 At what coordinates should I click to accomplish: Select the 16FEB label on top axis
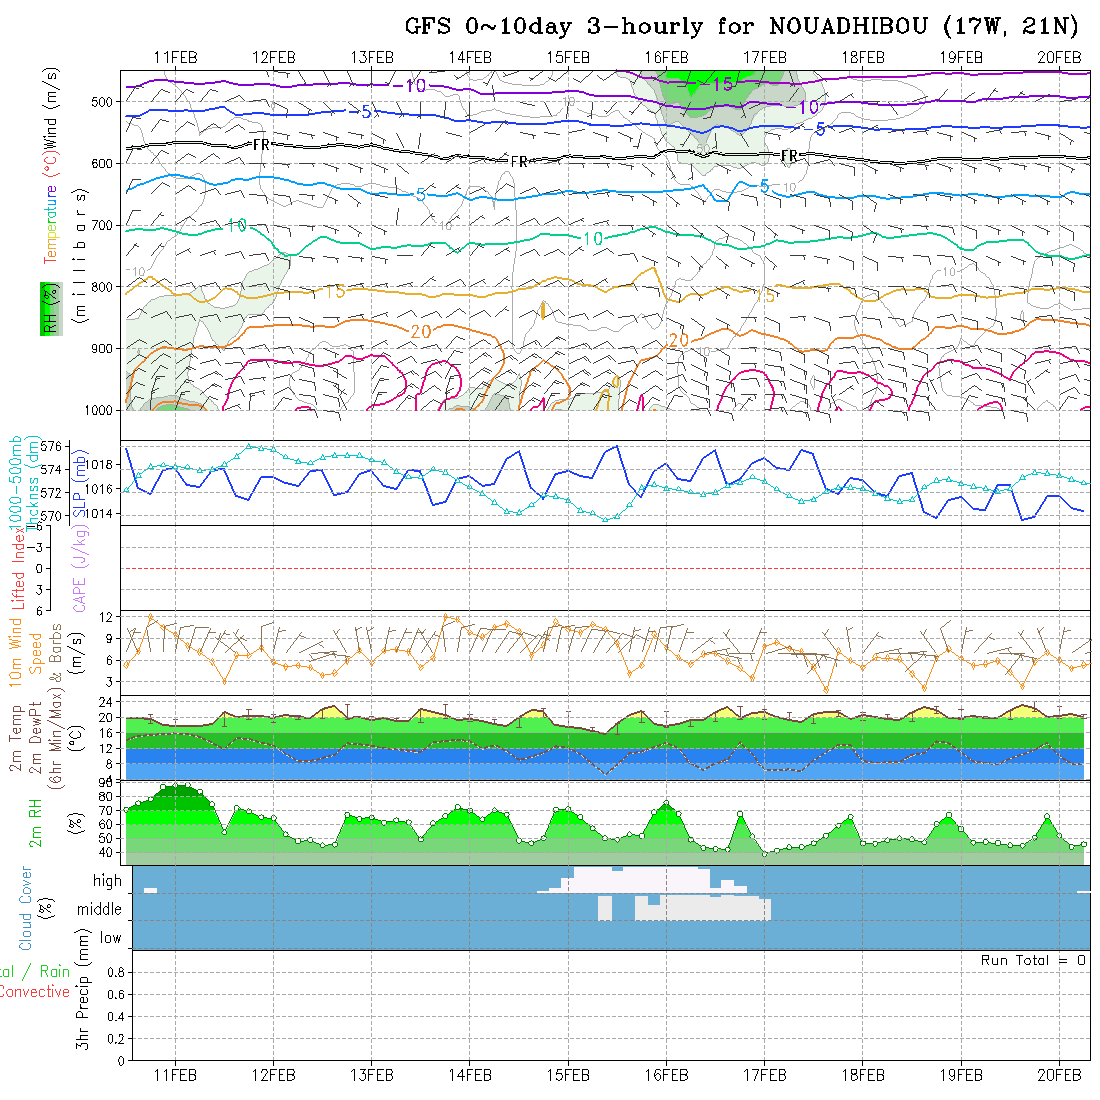pyautogui.click(x=666, y=57)
